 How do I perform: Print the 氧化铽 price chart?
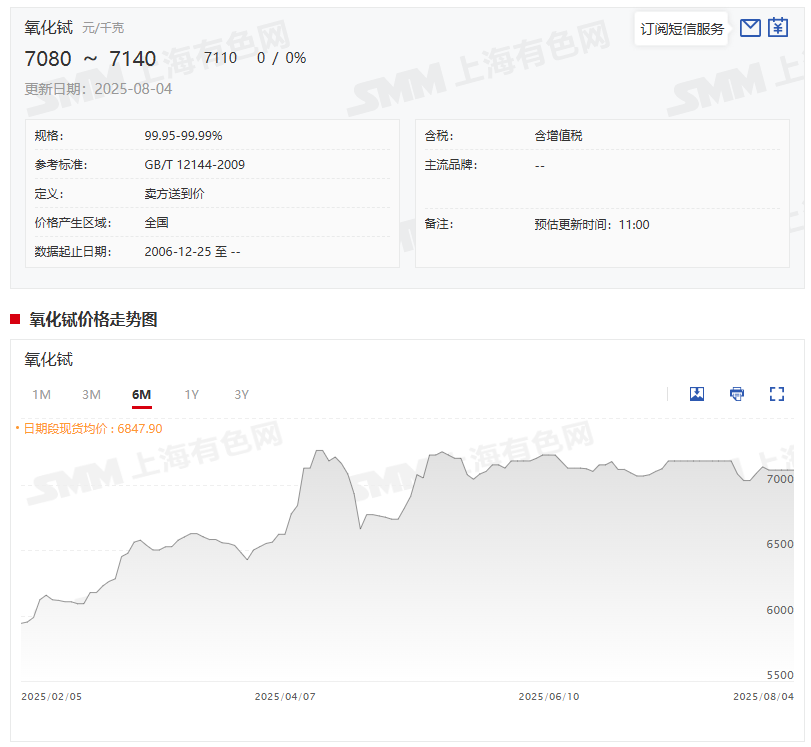(x=737, y=394)
